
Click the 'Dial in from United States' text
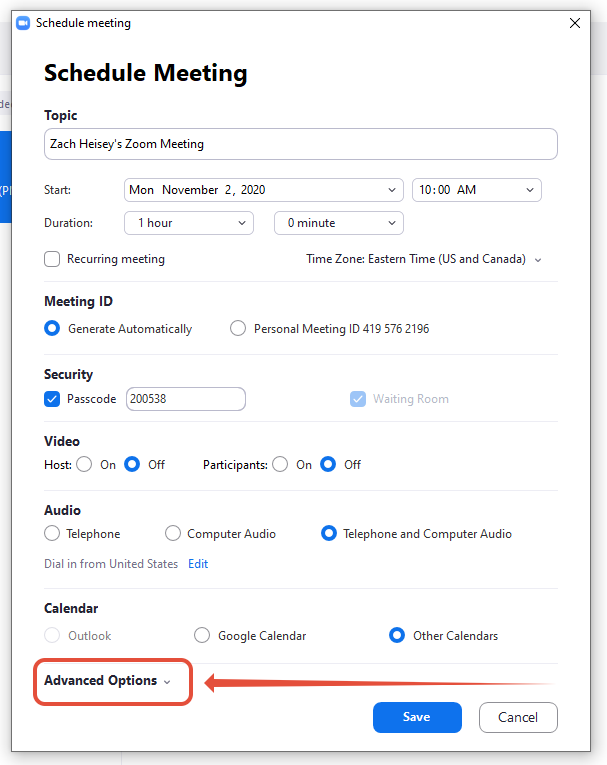tap(111, 564)
